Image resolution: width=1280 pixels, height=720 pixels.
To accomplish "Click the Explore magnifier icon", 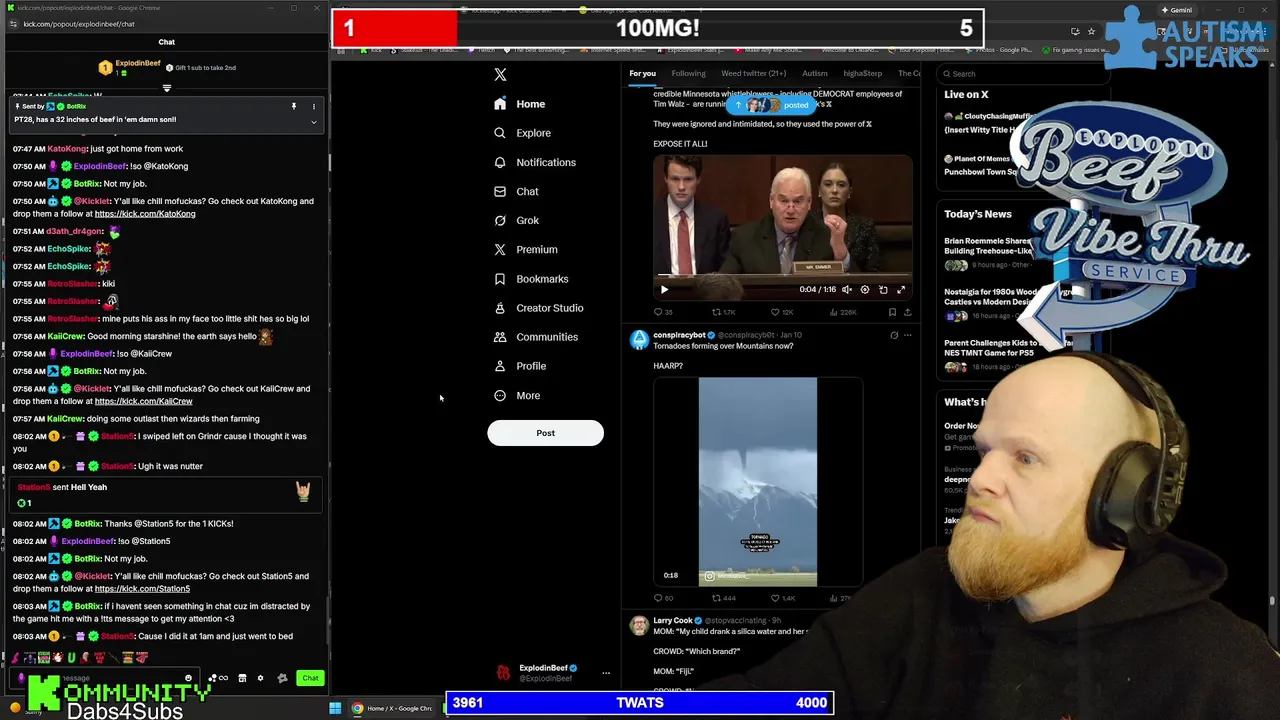I will tap(500, 133).
